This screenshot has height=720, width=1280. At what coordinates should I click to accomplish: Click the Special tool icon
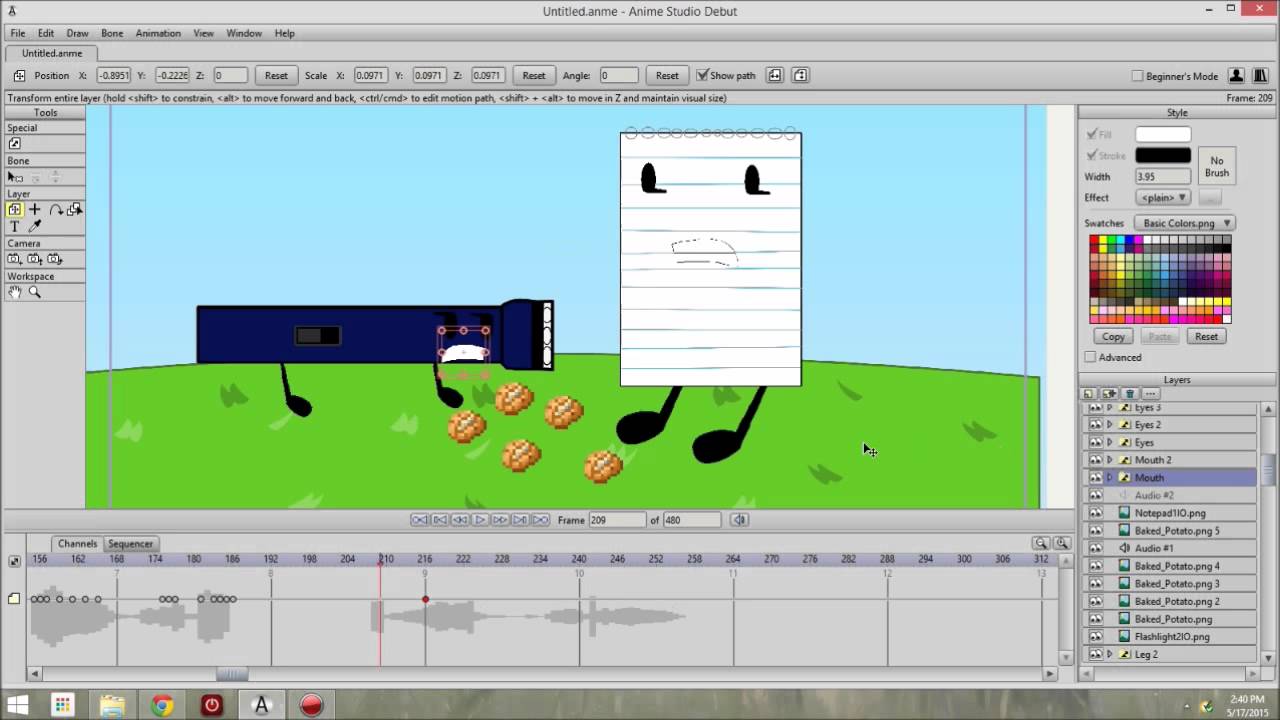click(15, 144)
